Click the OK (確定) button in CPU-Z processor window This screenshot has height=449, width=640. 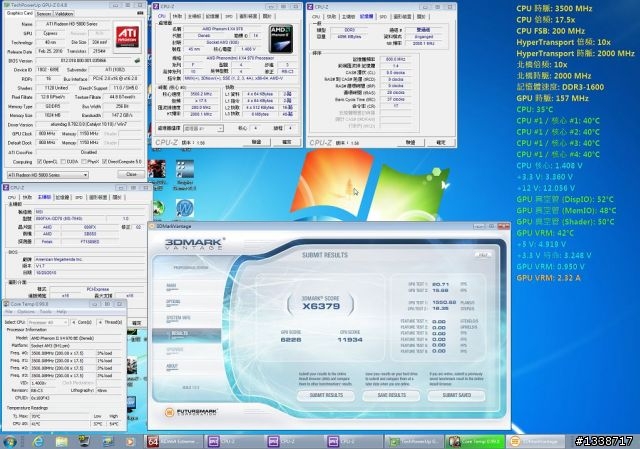[x=287, y=142]
